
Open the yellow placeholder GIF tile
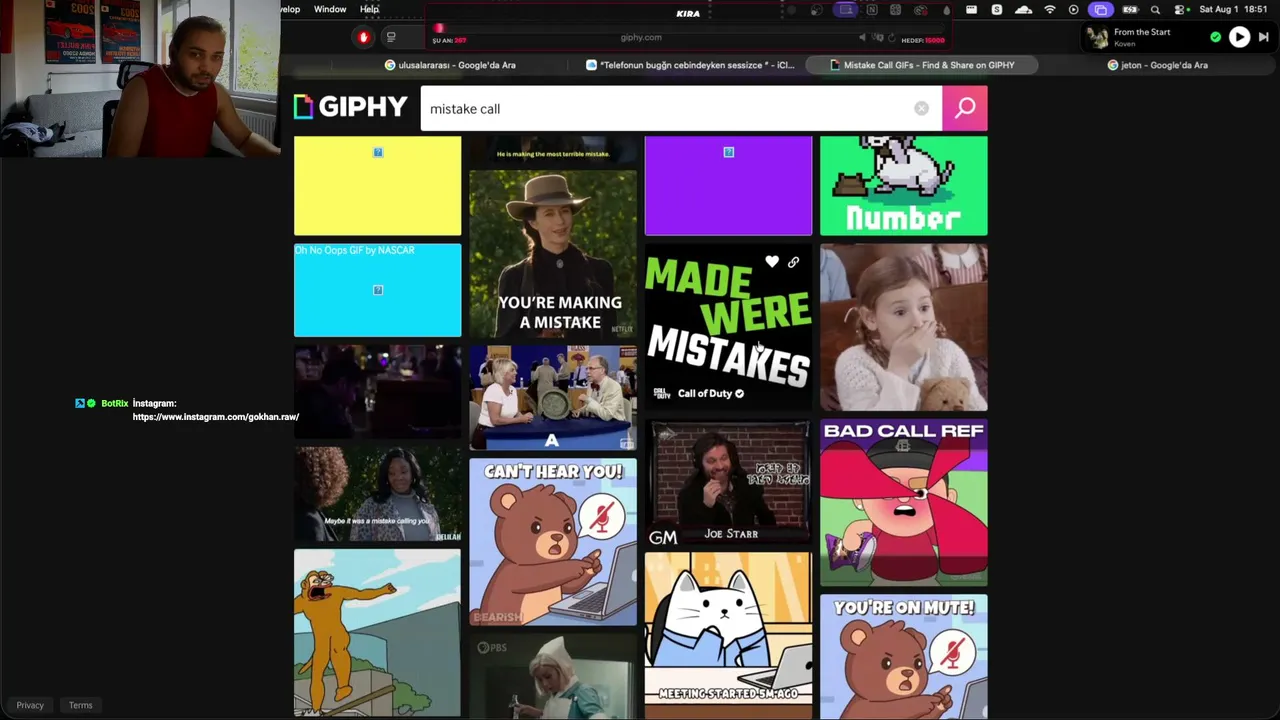point(378,186)
